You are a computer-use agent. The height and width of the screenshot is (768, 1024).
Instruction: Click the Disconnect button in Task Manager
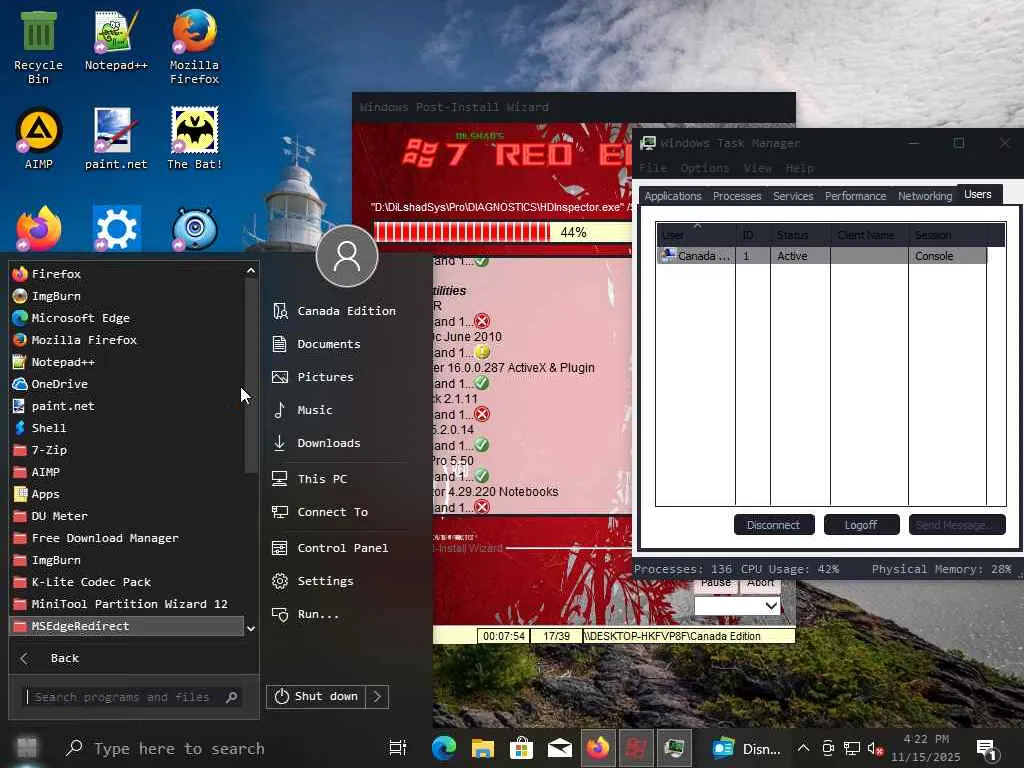coord(774,525)
